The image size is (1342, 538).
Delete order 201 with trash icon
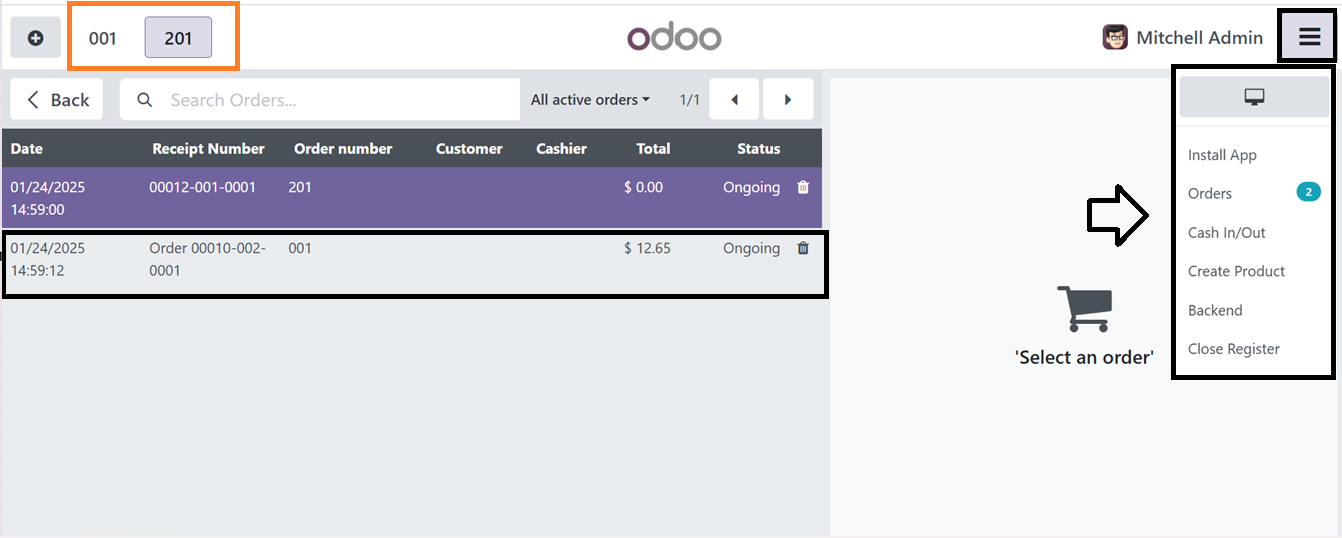coord(803,187)
